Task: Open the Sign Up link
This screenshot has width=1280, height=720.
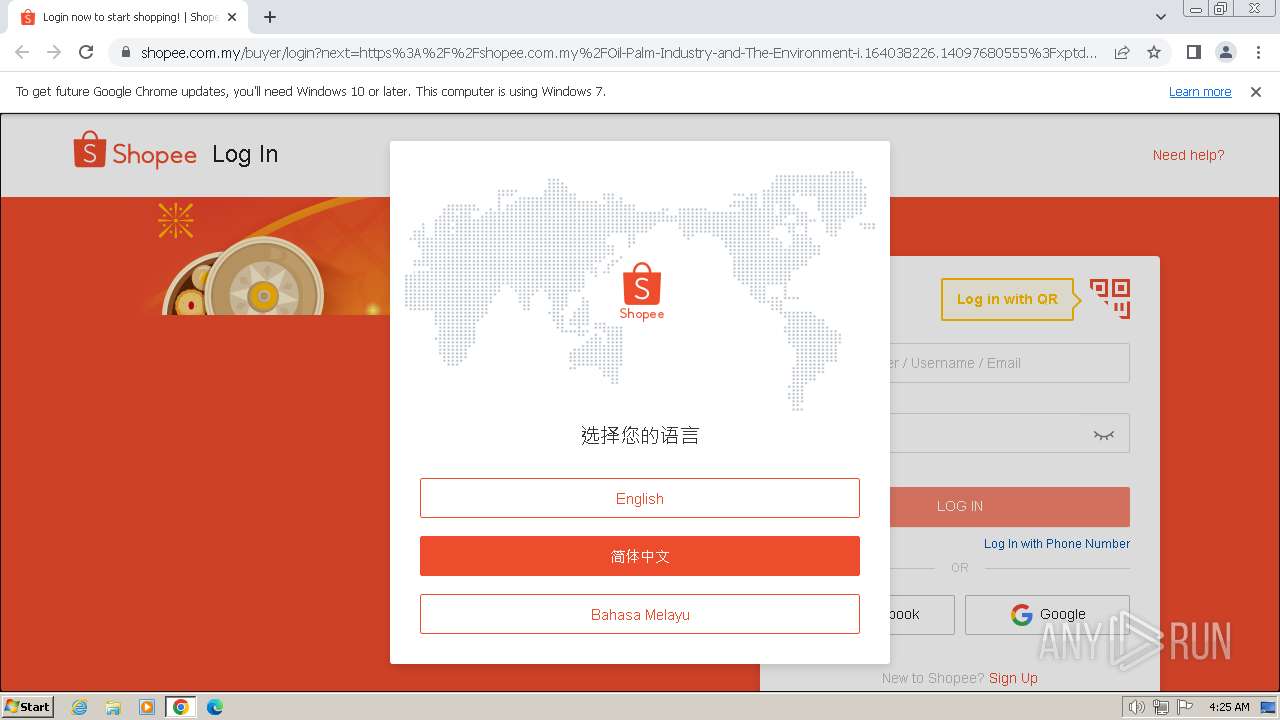Action: [x=1013, y=678]
